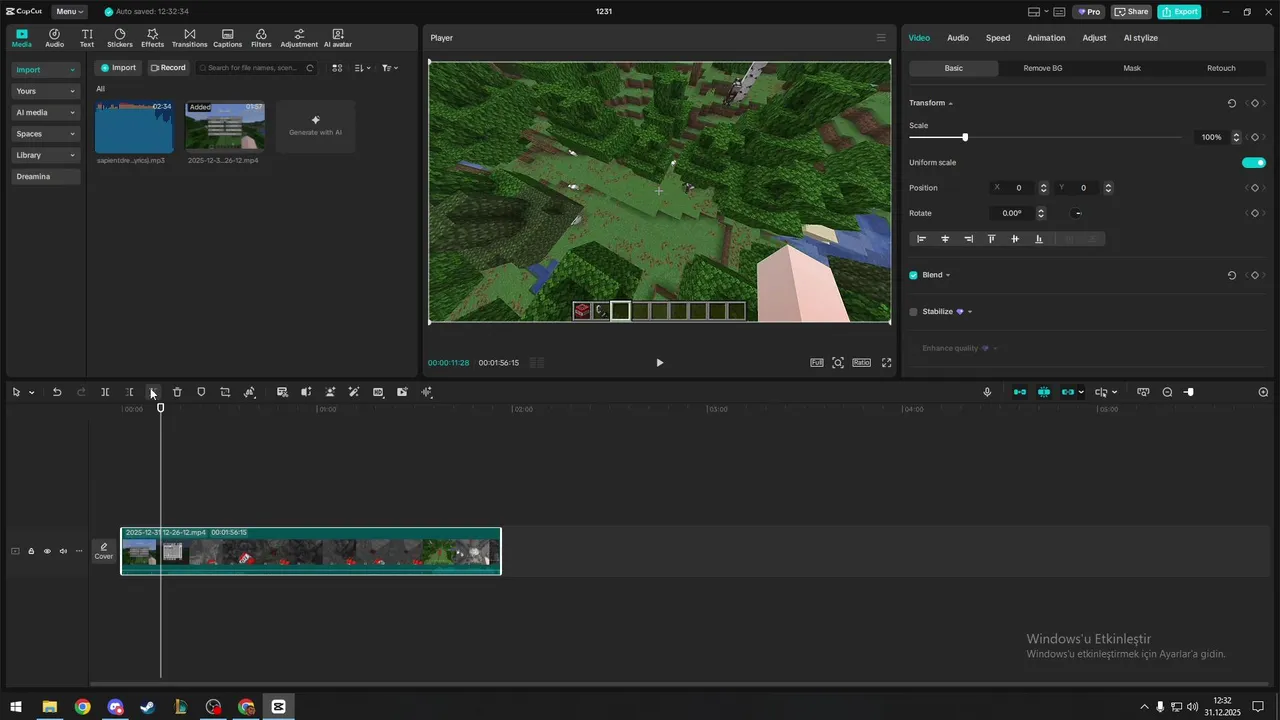
Task: Open the Captions panel icon
Action: (x=227, y=38)
